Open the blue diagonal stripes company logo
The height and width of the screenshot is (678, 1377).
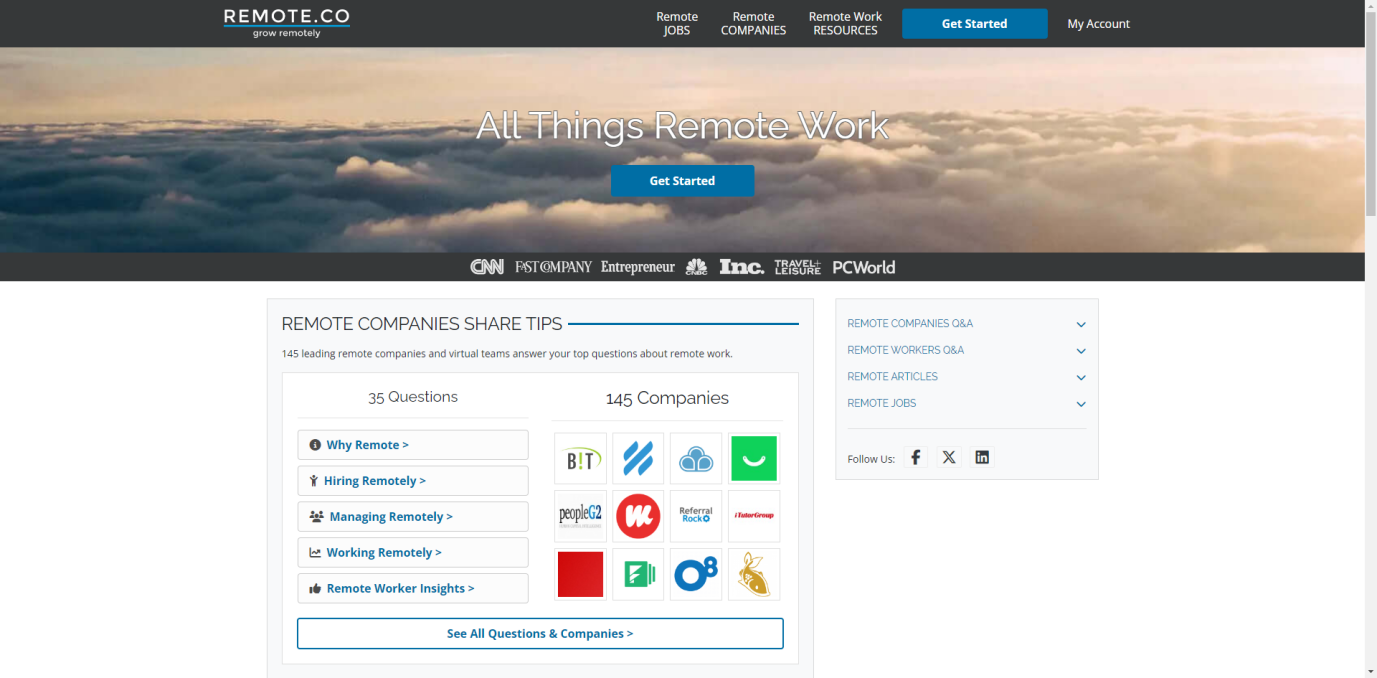(638, 459)
